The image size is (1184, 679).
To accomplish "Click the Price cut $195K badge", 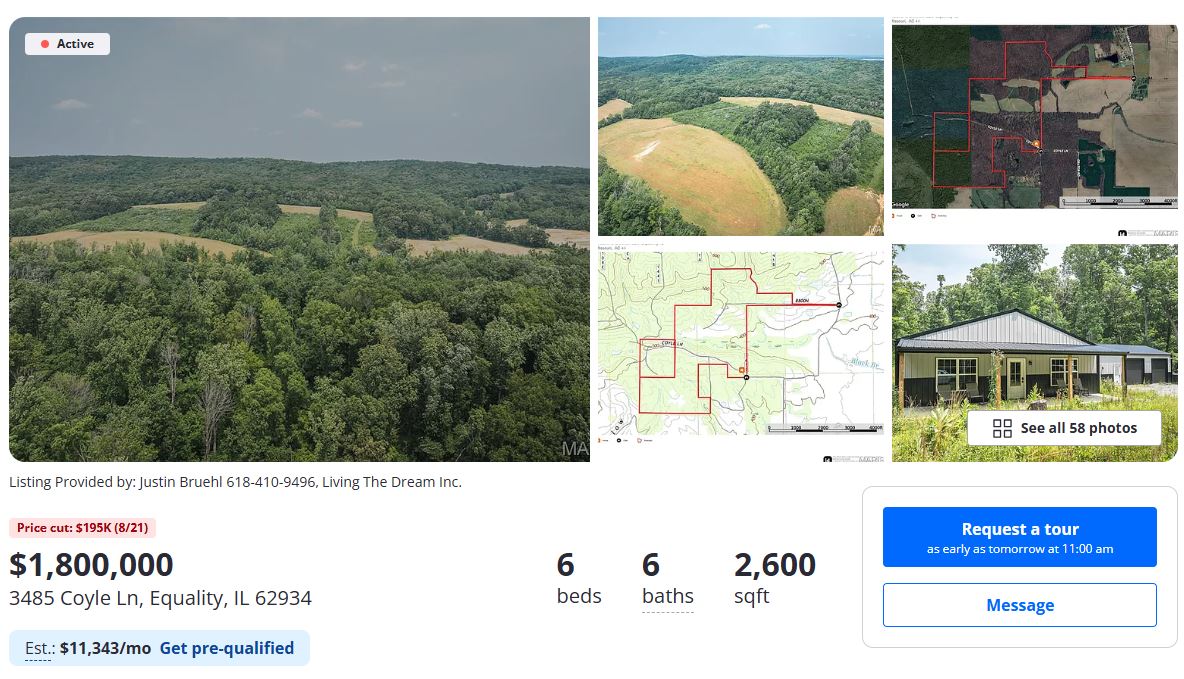I will click(83, 528).
